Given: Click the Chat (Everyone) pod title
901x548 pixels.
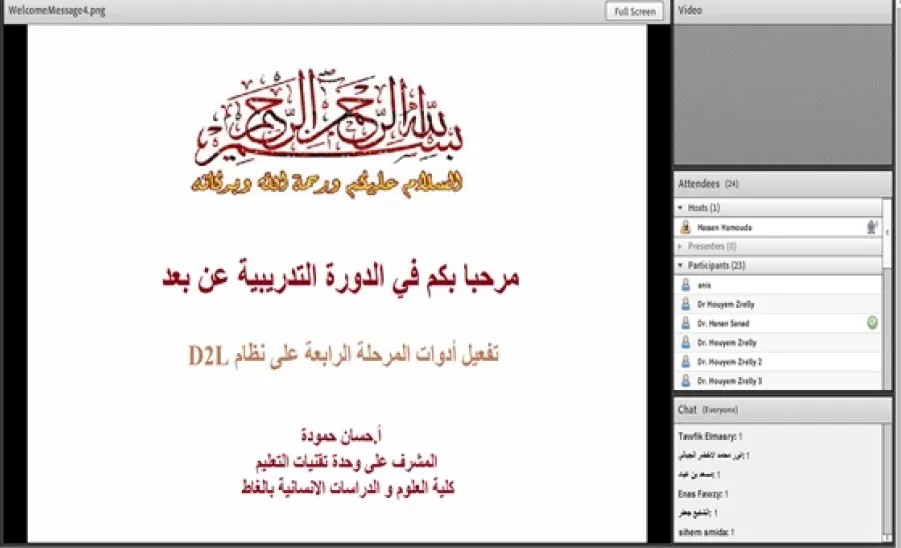Looking at the screenshot, I should [707, 410].
